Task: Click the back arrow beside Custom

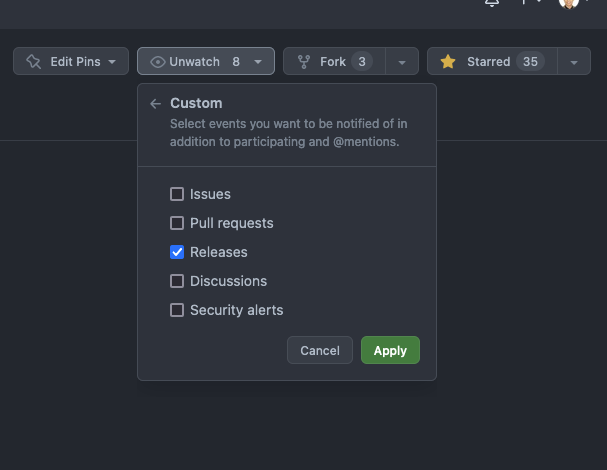Action: (x=155, y=104)
